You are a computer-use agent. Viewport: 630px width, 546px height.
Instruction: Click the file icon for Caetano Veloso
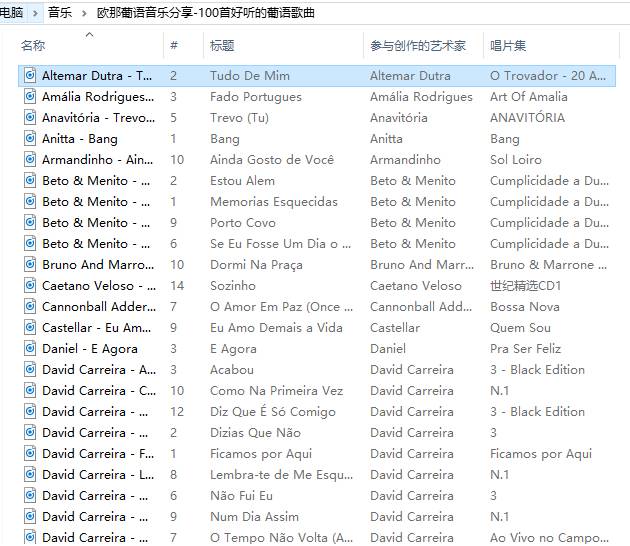[x=30, y=285]
